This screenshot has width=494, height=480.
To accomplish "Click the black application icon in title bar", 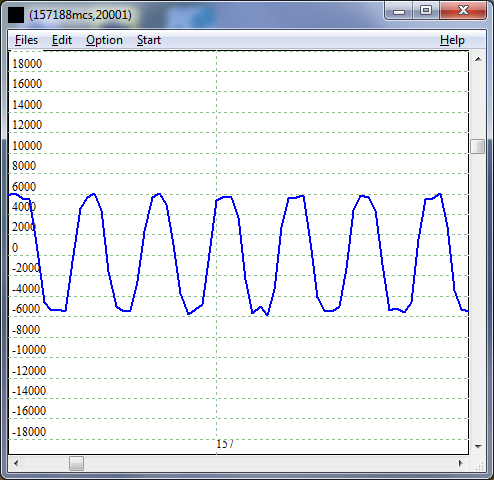I will click(16, 15).
